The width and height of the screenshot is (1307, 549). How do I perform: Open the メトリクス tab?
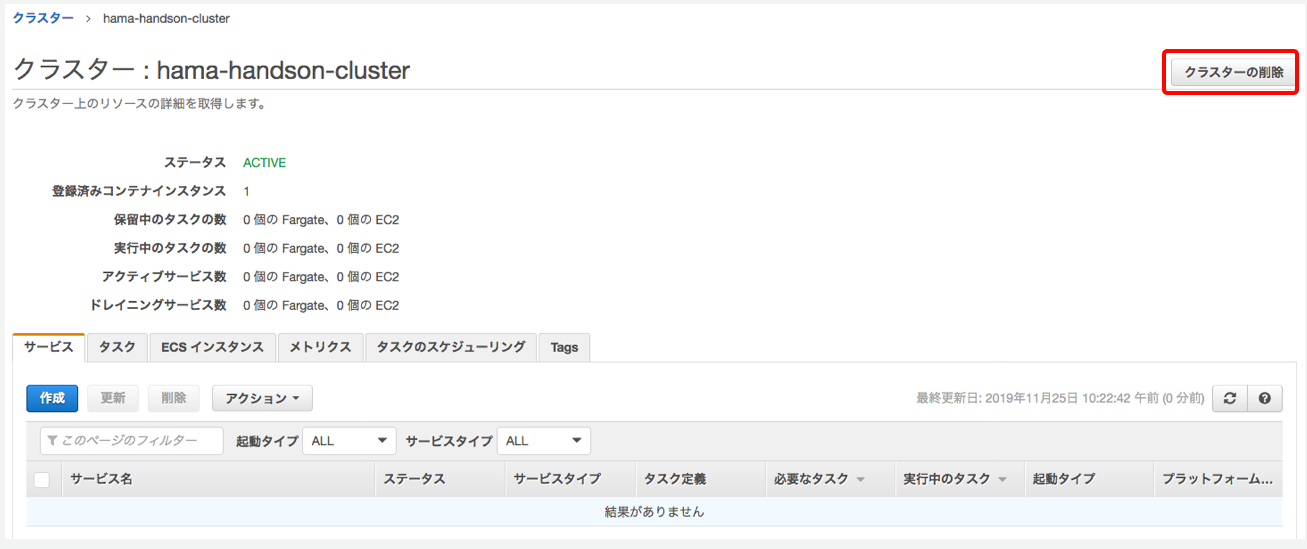pos(320,347)
